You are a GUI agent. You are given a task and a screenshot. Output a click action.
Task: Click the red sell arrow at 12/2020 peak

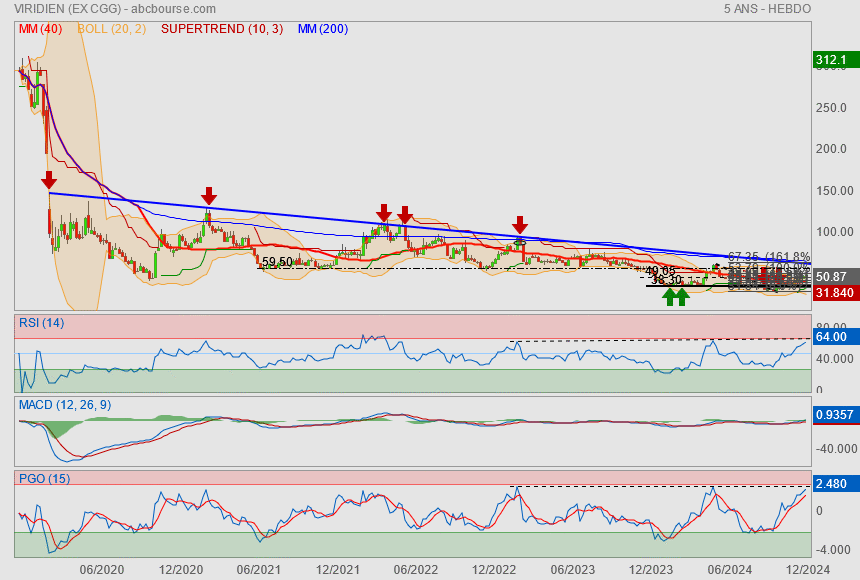click(x=208, y=195)
